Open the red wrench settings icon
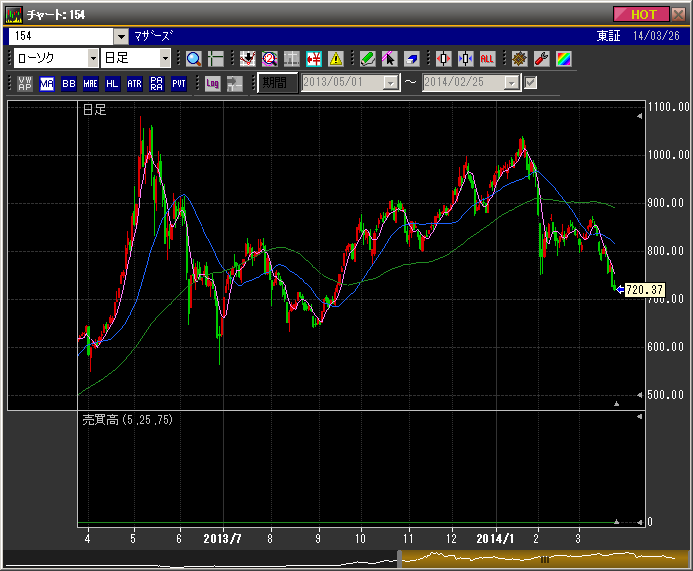Viewport: 693px width, 571px height. (542, 59)
